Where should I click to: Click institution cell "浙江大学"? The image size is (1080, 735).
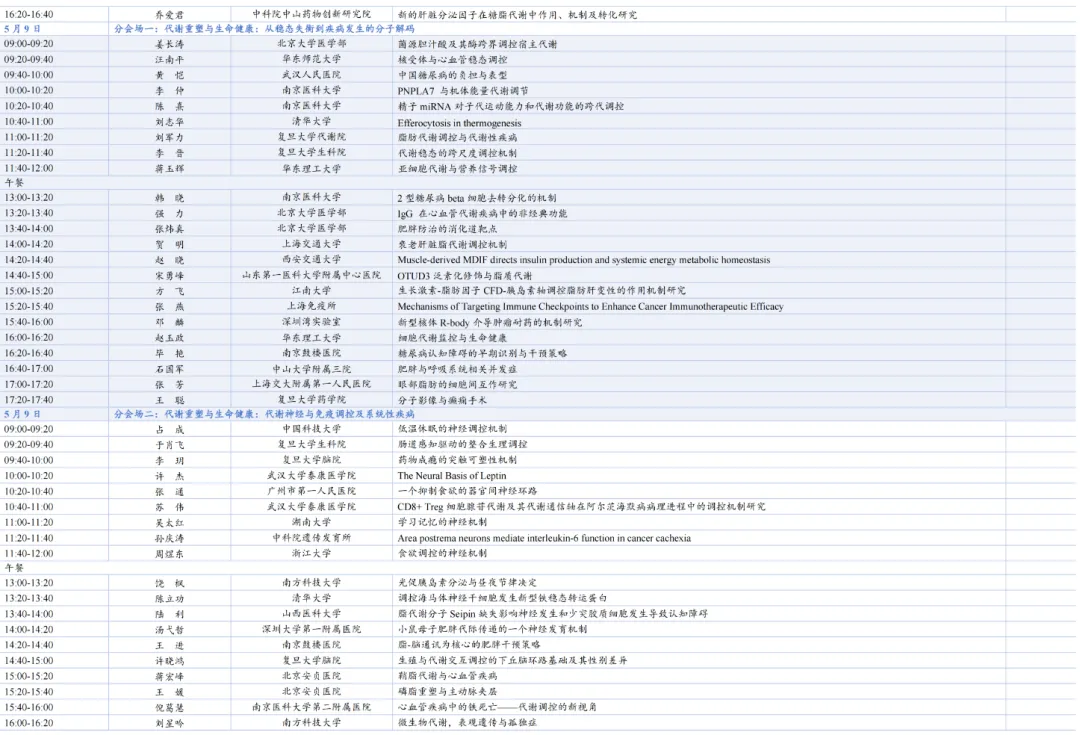click(x=311, y=553)
